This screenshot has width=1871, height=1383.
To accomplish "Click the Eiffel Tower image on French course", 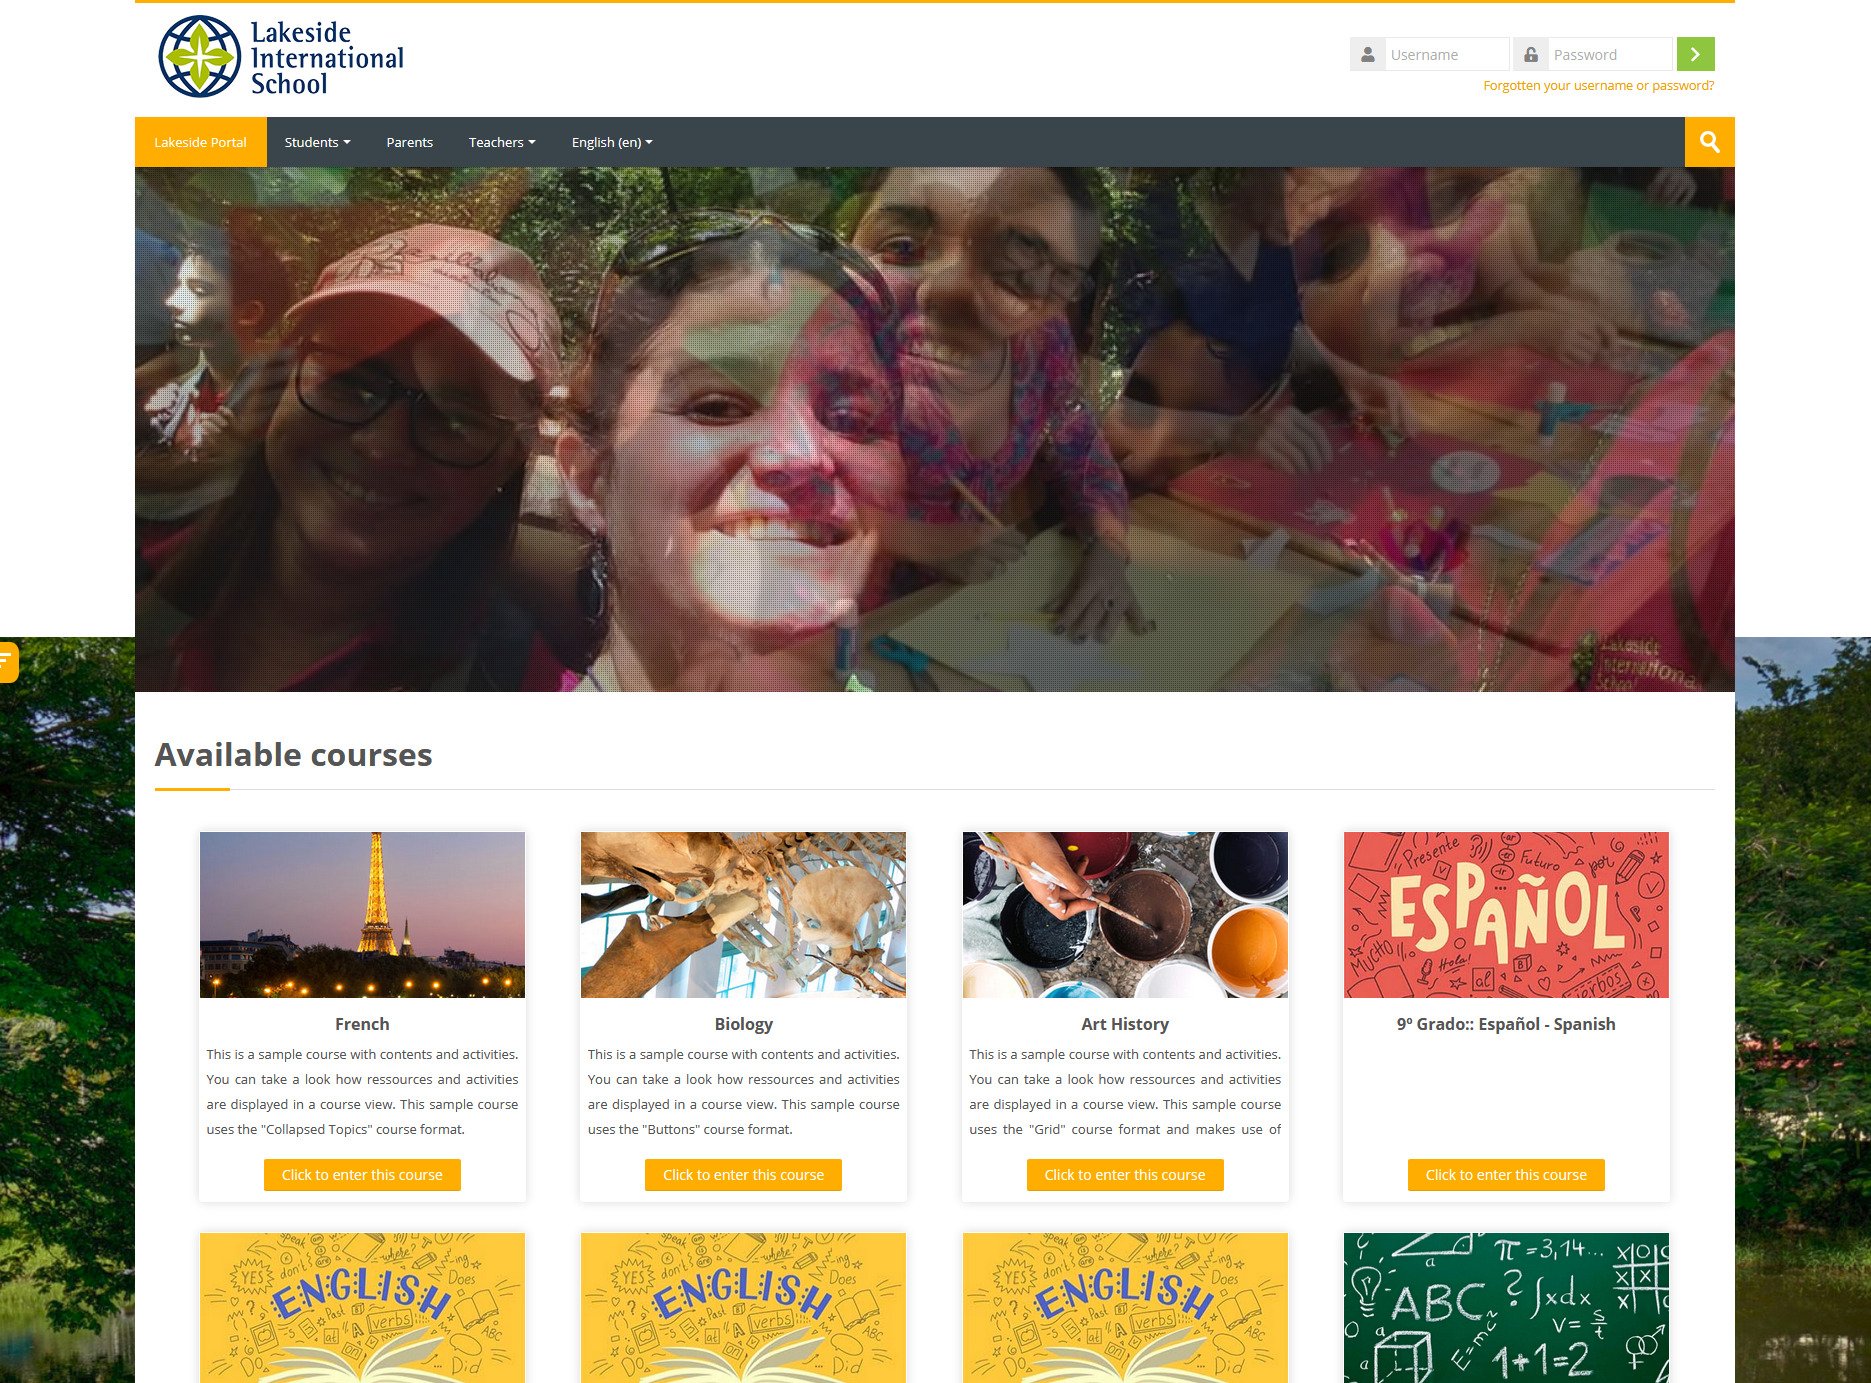I will (x=362, y=914).
